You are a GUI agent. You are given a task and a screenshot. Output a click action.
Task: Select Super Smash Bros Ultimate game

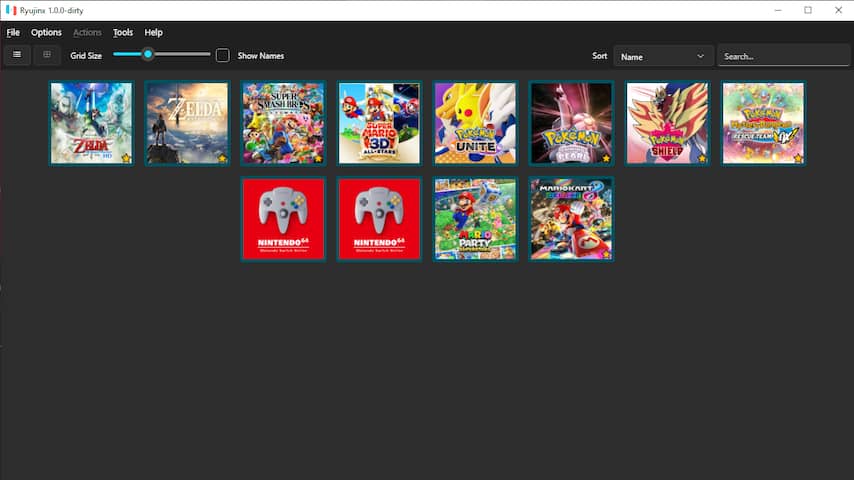tap(283, 123)
